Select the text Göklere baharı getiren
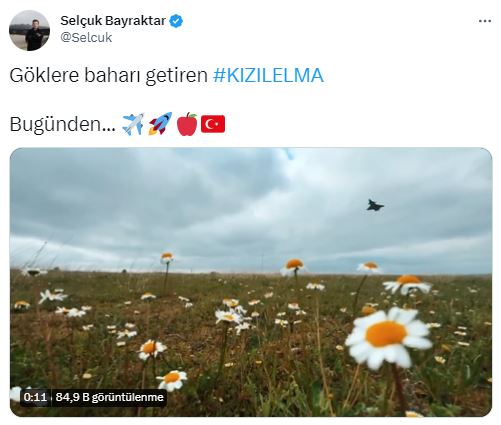Viewport: 501px width, 425px height. coord(109,75)
